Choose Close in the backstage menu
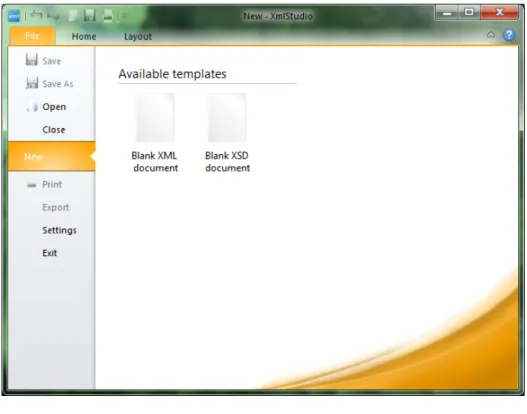Screen dimensions: 527x414 [x=51, y=130]
